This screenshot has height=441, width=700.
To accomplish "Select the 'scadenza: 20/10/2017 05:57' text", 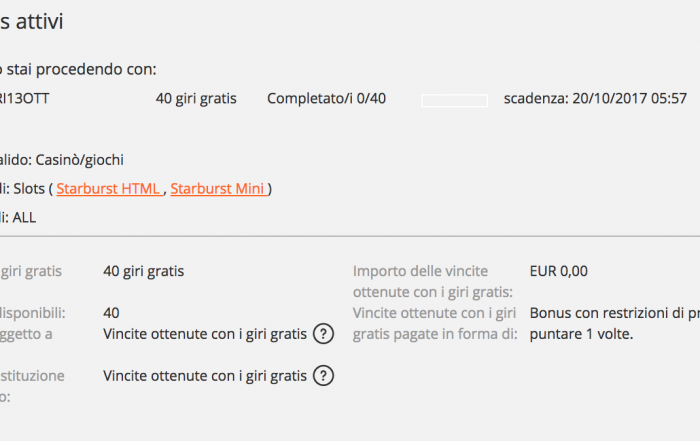I will click(x=595, y=98).
